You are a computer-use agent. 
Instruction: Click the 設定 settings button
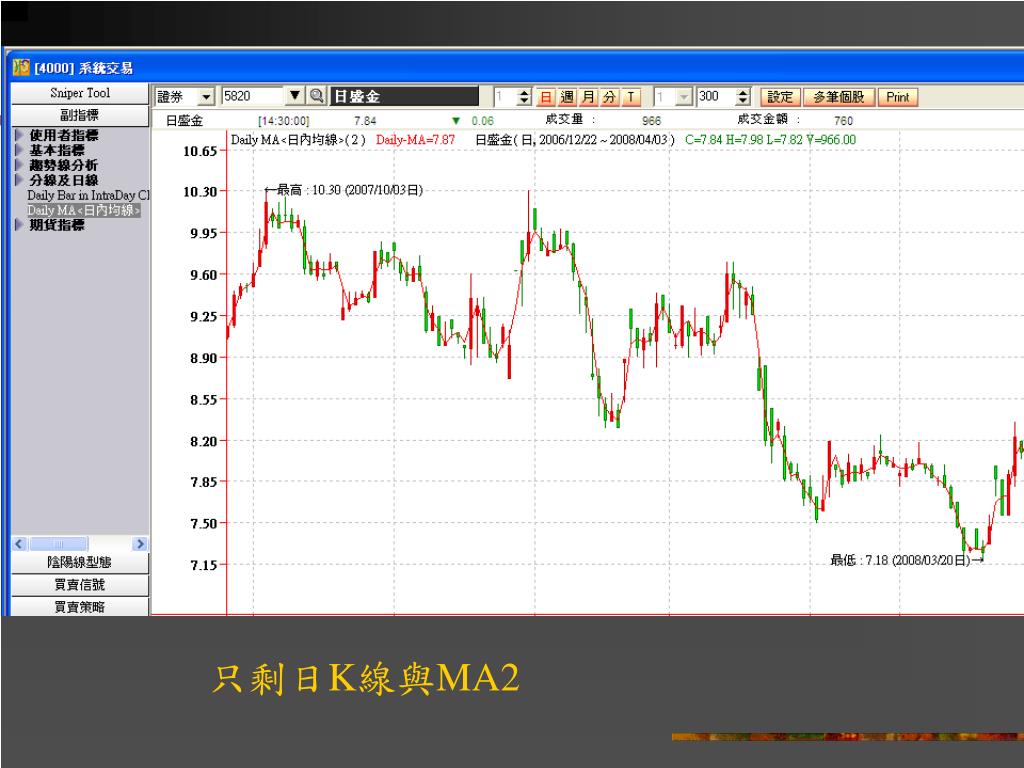(780, 97)
